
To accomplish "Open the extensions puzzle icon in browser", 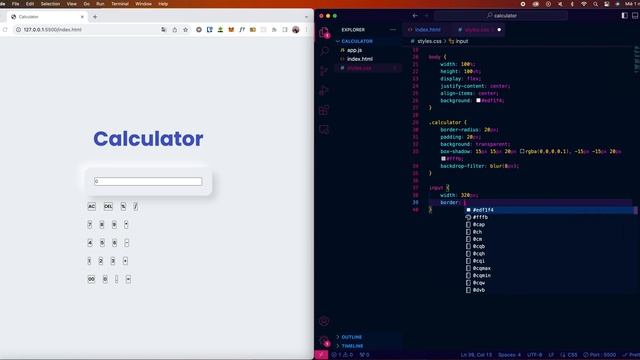I will (x=274, y=30).
